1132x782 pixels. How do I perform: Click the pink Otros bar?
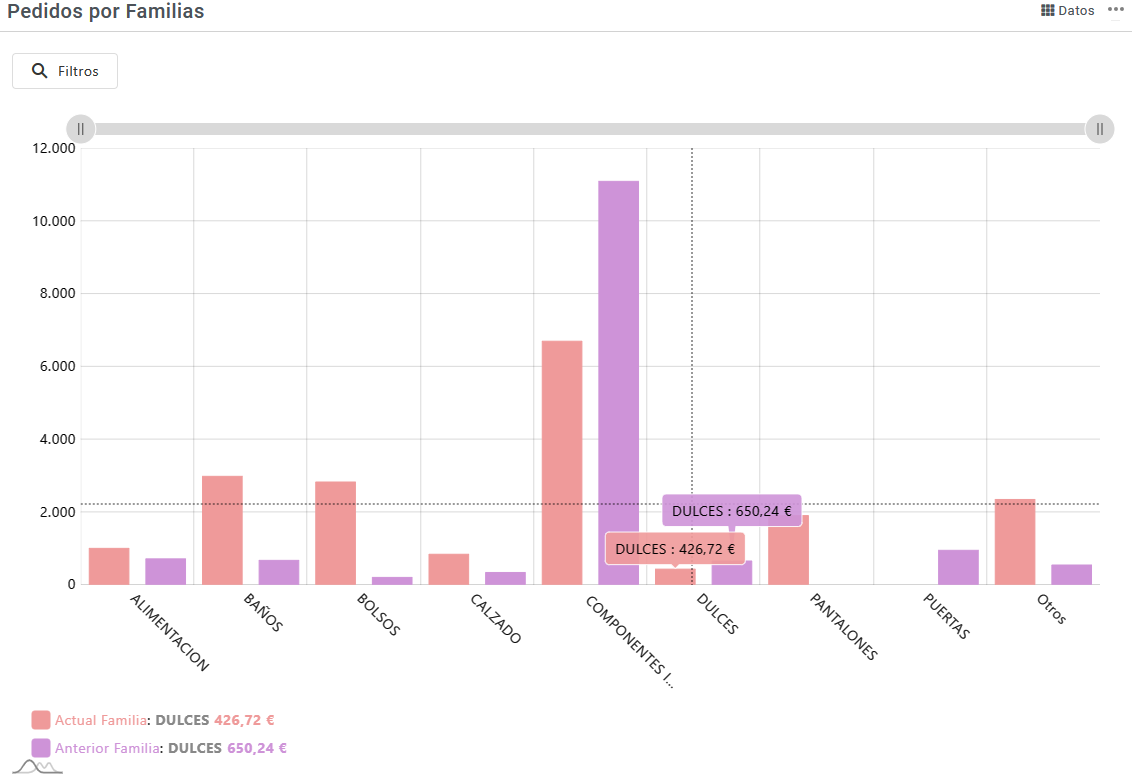(x=1015, y=541)
